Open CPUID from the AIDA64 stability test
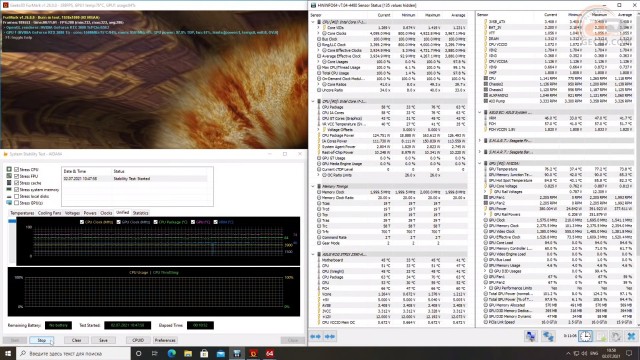This screenshot has width=640, height=360. tap(138, 340)
